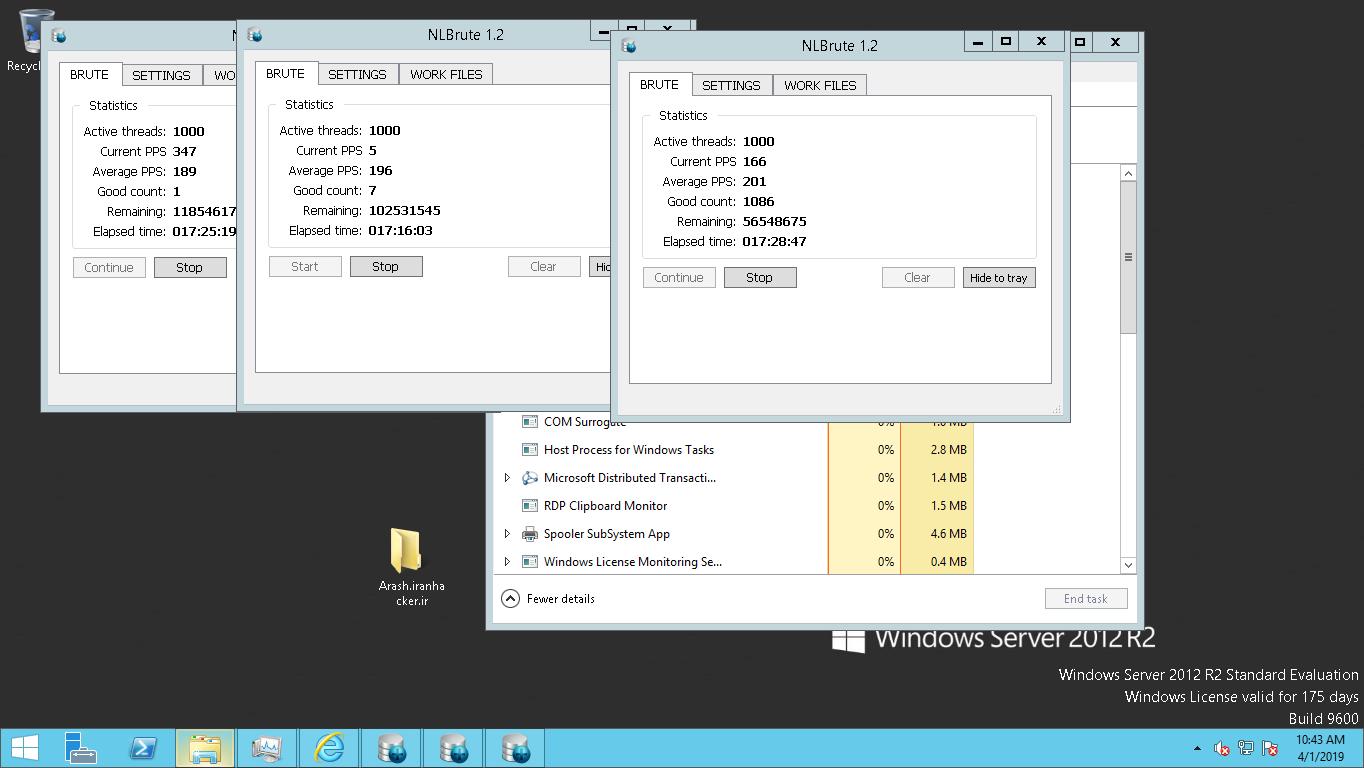Click Stop in the front NLBrute window

click(760, 278)
